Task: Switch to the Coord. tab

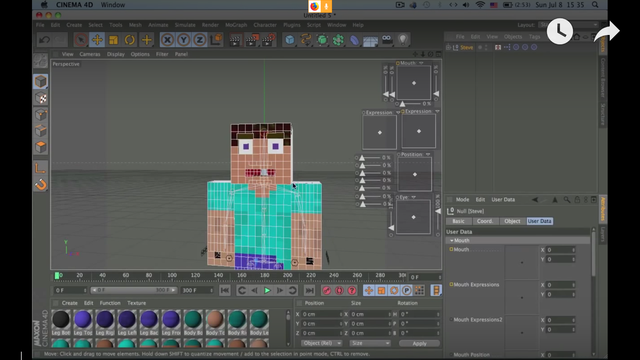Action: 485,221
